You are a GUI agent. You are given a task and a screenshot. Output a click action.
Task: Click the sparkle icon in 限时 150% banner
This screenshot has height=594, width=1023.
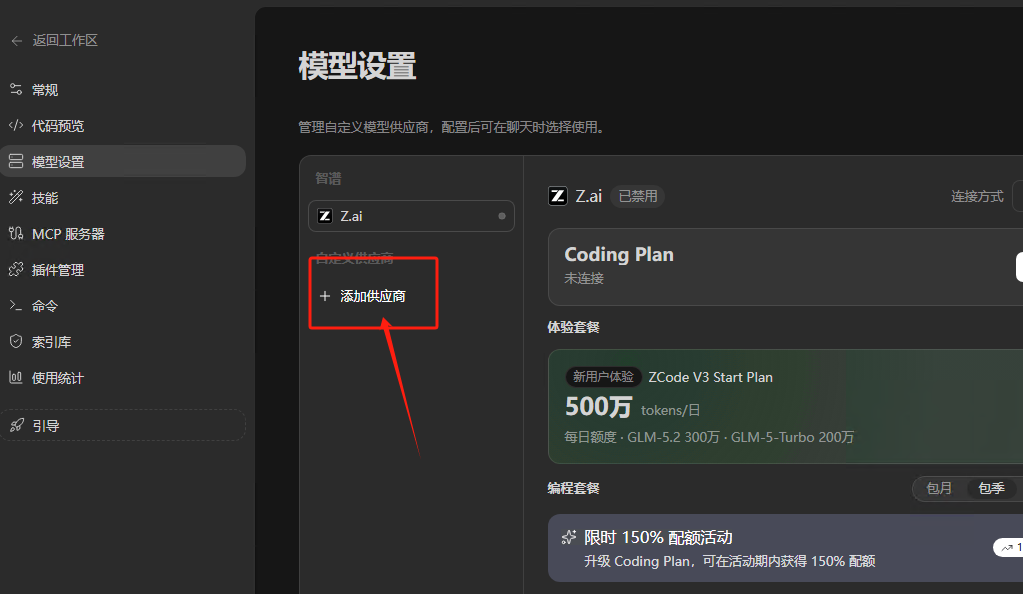569,537
